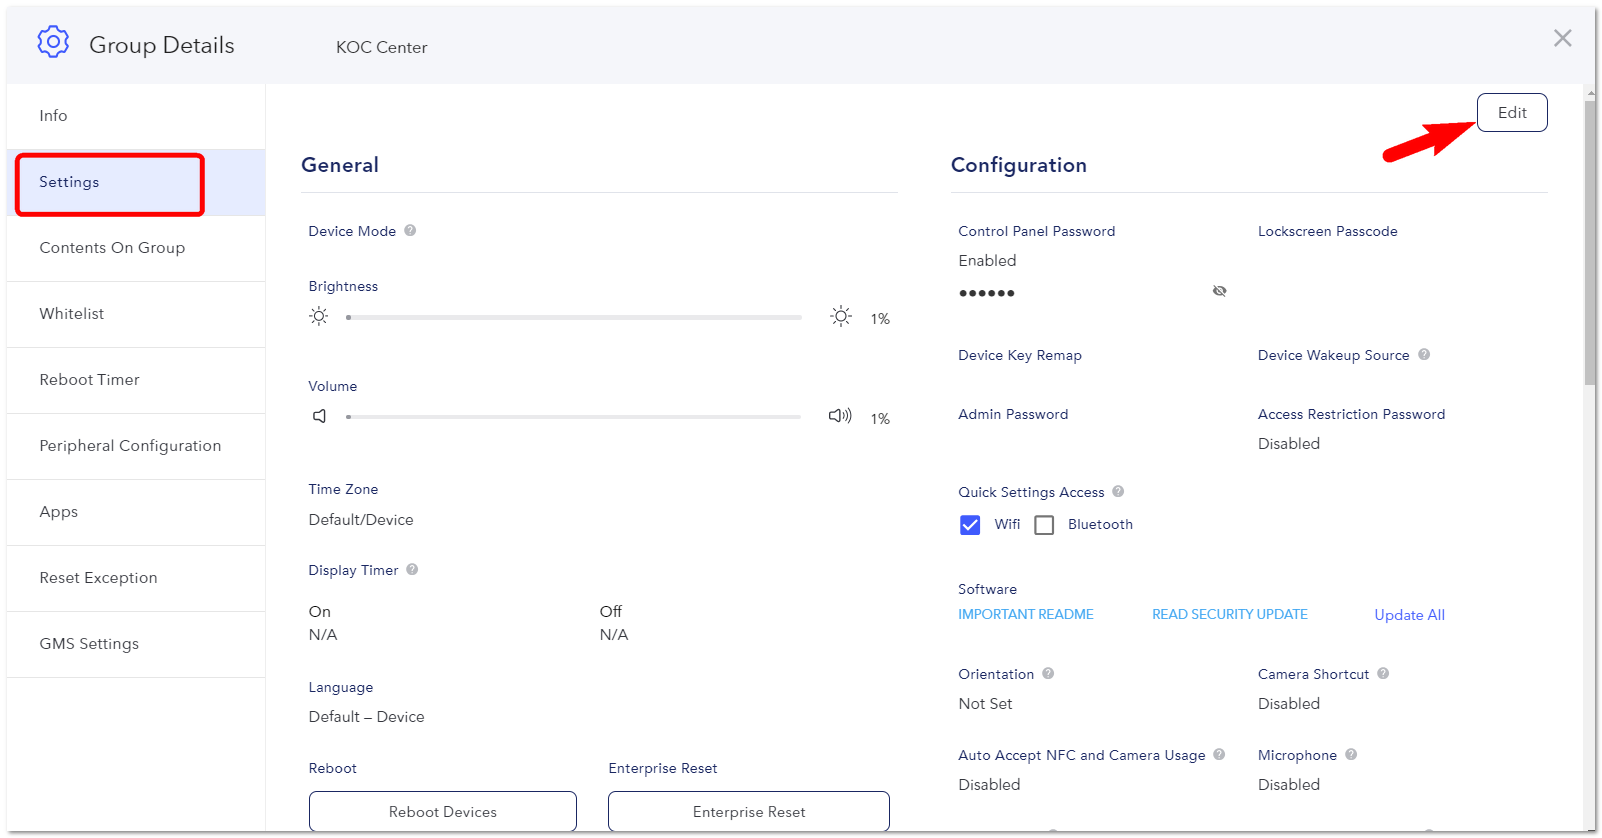This screenshot has width=1602, height=838.
Task: Click the low volume speaker icon
Action: pos(320,416)
